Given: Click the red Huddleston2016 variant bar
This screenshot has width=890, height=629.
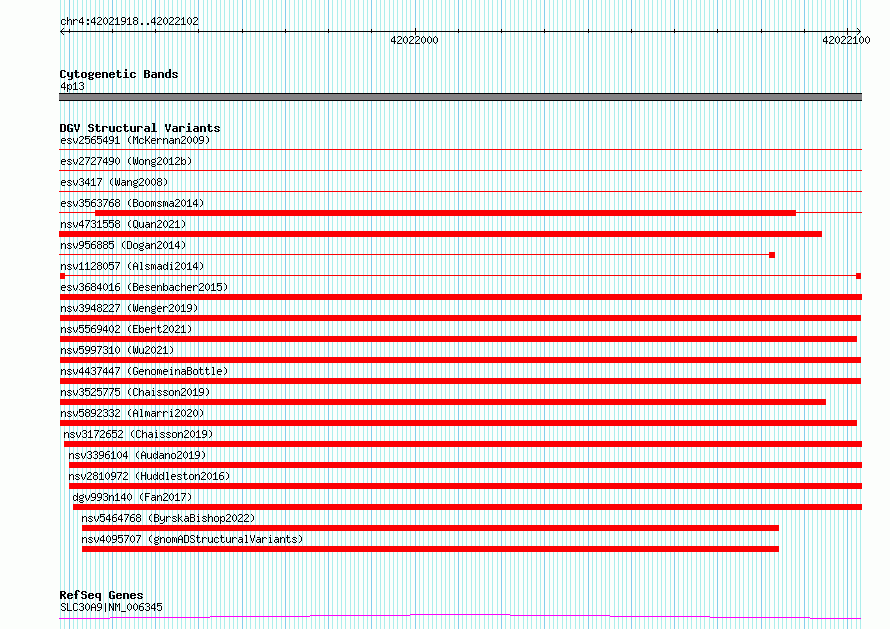Looking at the screenshot, I should tap(465, 486).
